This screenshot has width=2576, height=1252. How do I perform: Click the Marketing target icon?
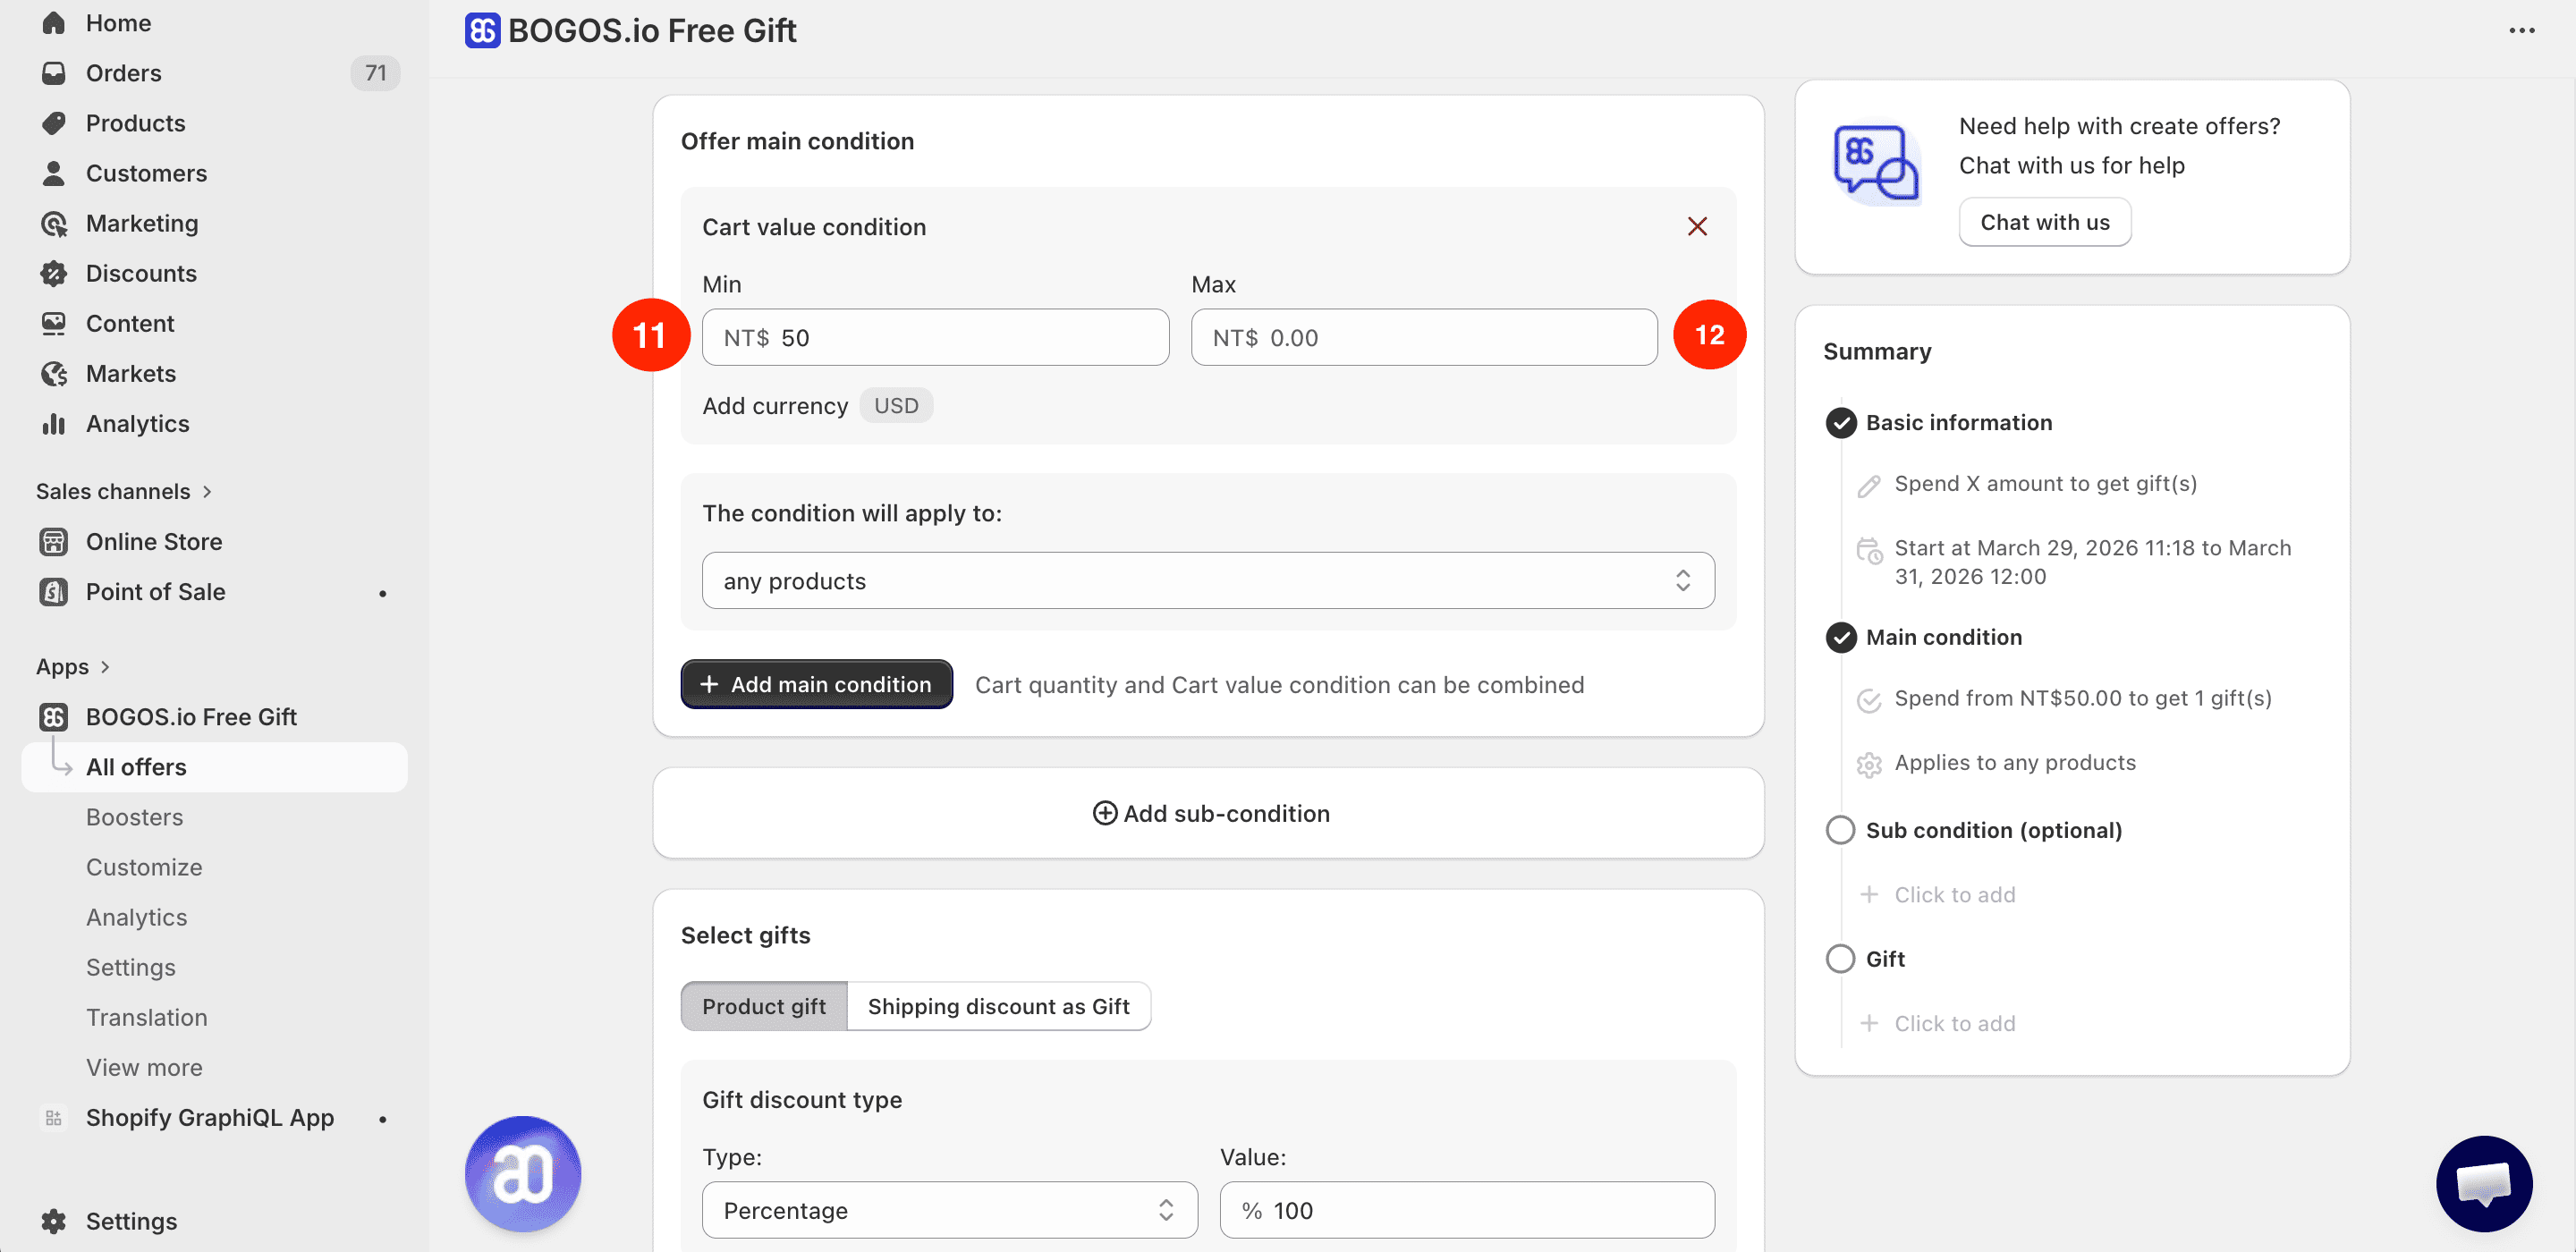pos(53,222)
